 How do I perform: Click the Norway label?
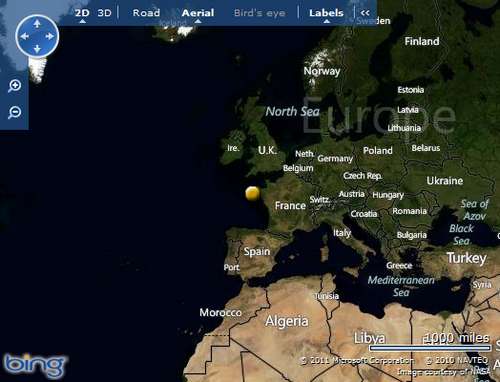click(x=322, y=71)
